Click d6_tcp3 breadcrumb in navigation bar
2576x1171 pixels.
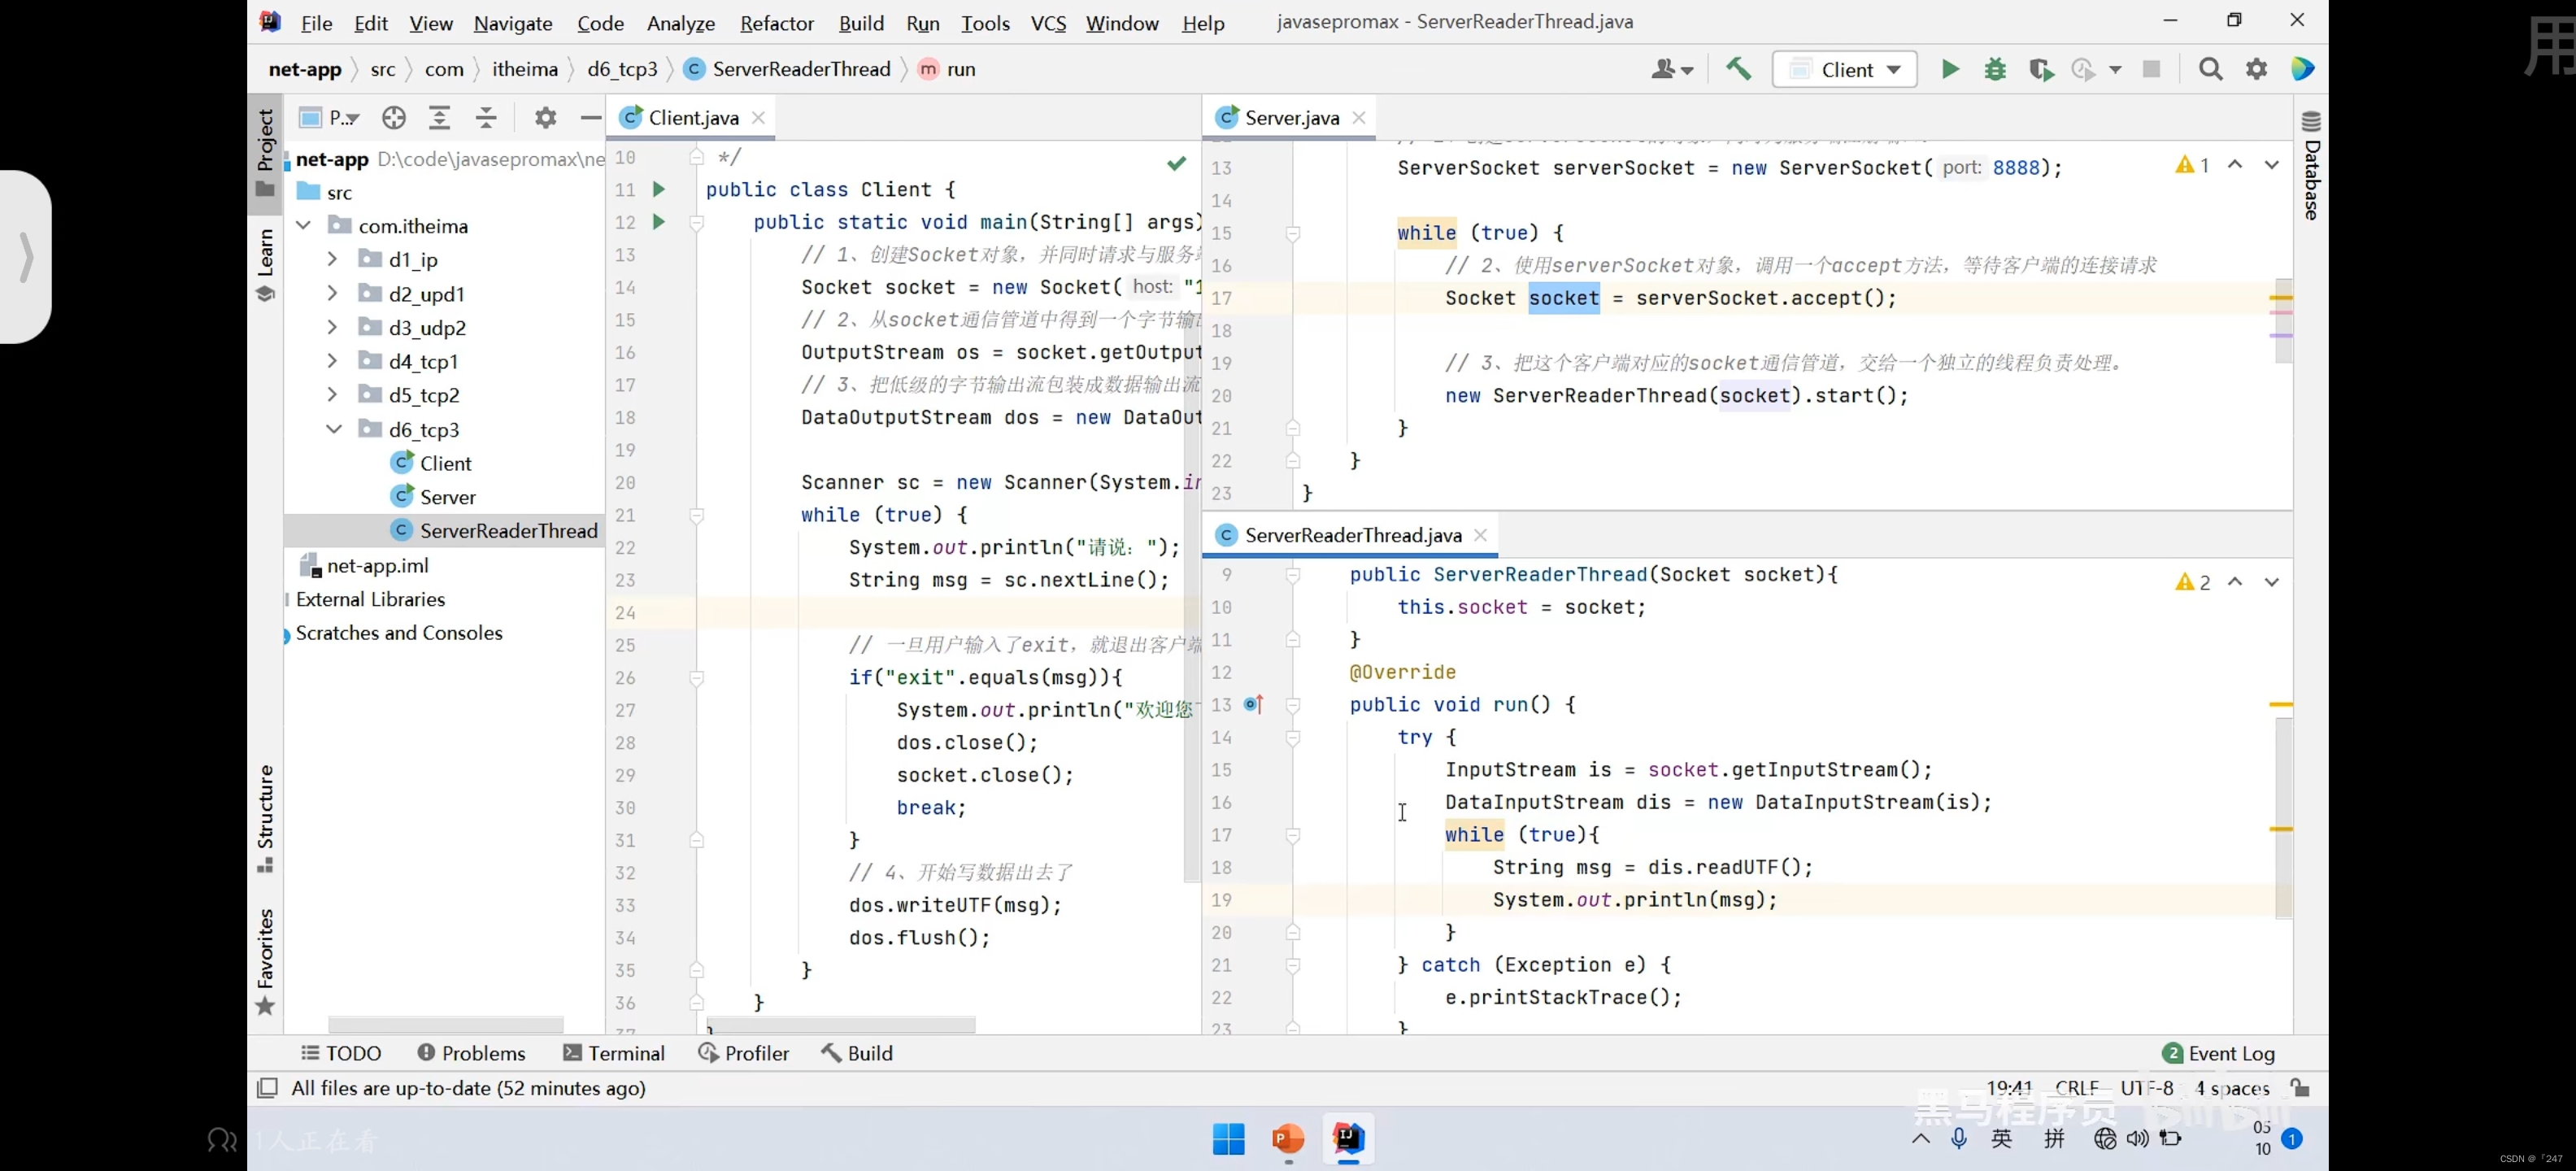pyautogui.click(x=622, y=69)
